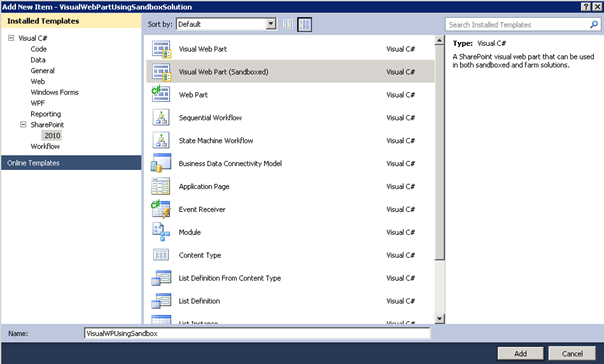Open the Installed Templates section
This screenshot has height=364, width=604.
click(71, 21)
